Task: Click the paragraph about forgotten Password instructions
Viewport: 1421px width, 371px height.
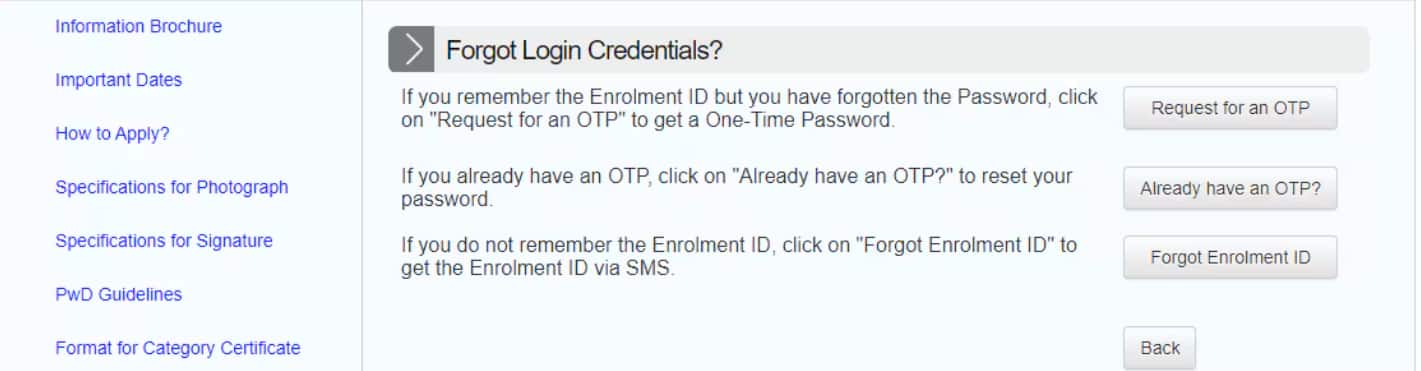Action: tap(749, 108)
